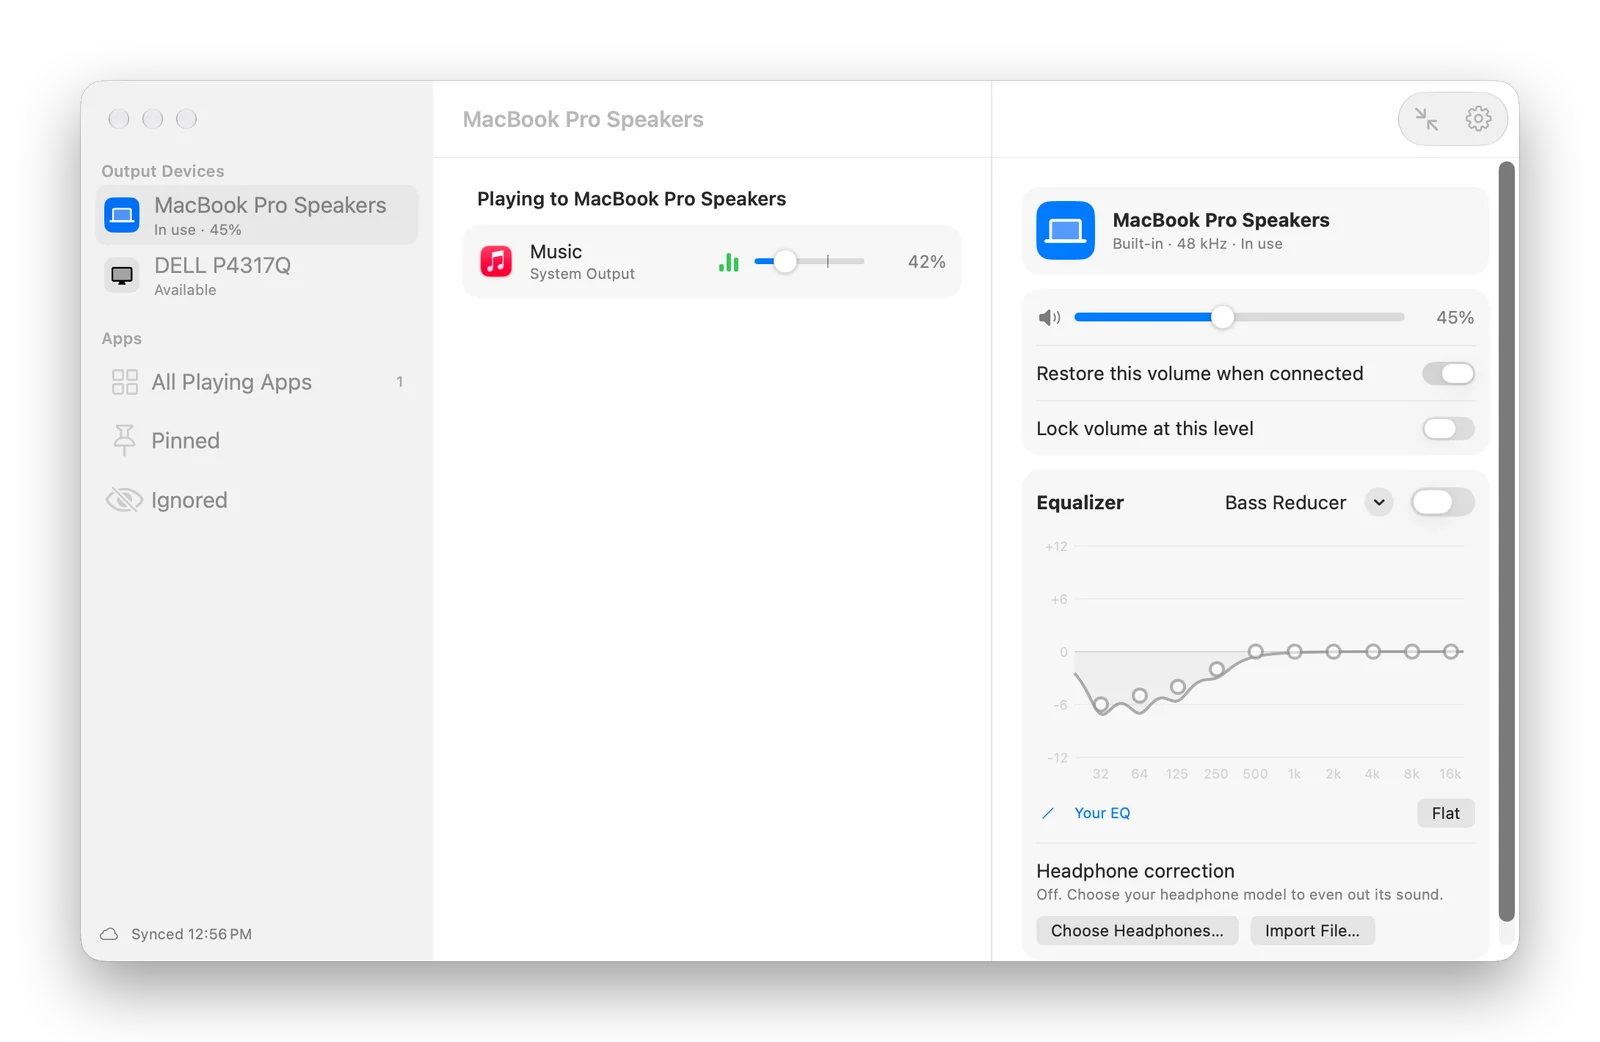Click the Synced 12:56 PM status text
Image resolution: width=1600 pixels, height=1042 pixels.
click(x=191, y=934)
